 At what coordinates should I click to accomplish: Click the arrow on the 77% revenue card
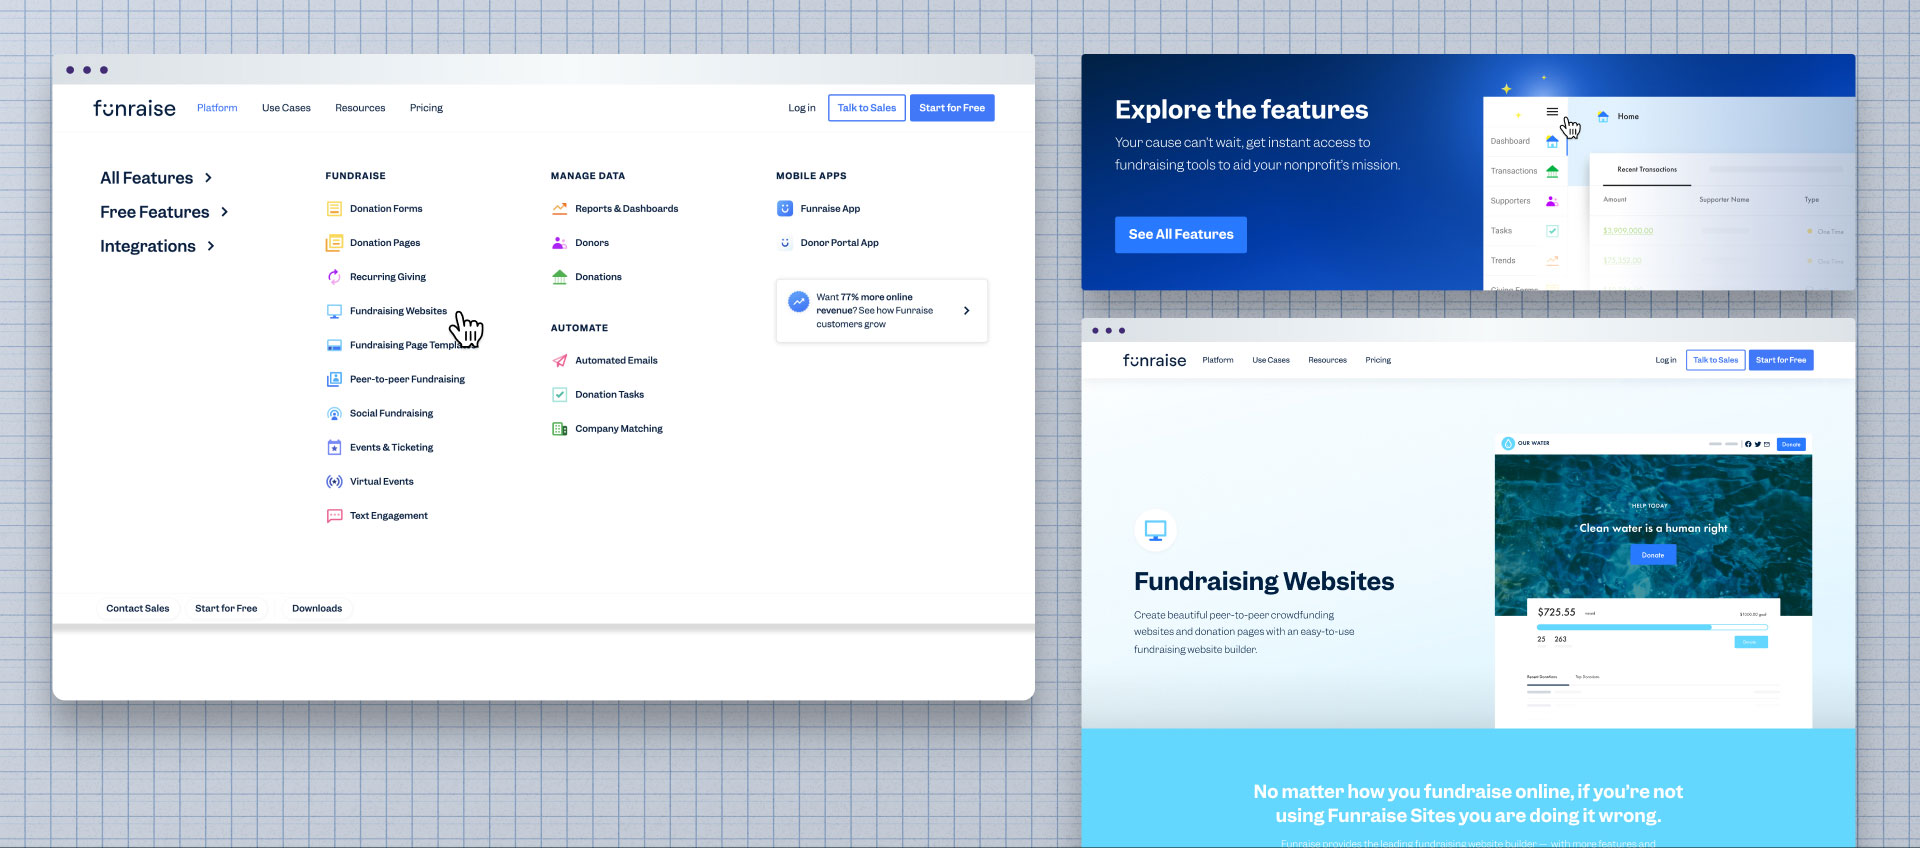coord(966,311)
